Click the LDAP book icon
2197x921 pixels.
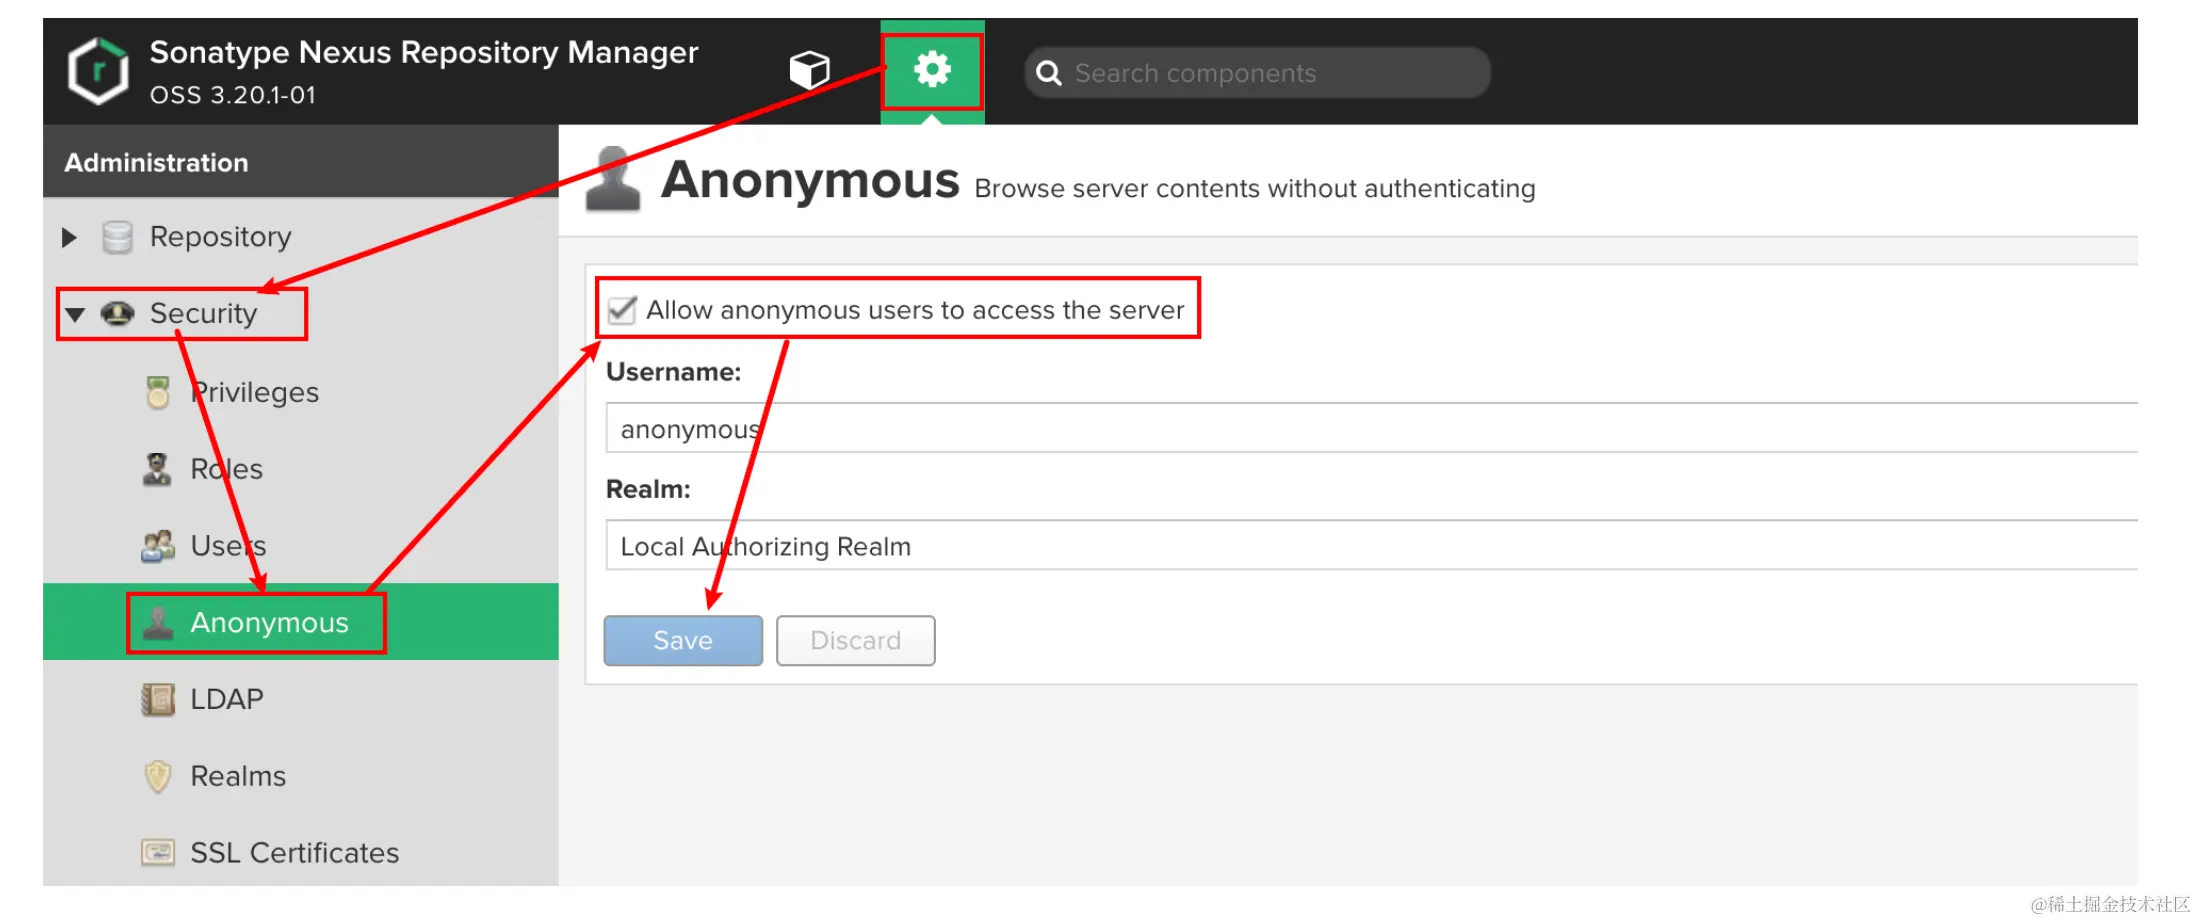coord(158,699)
